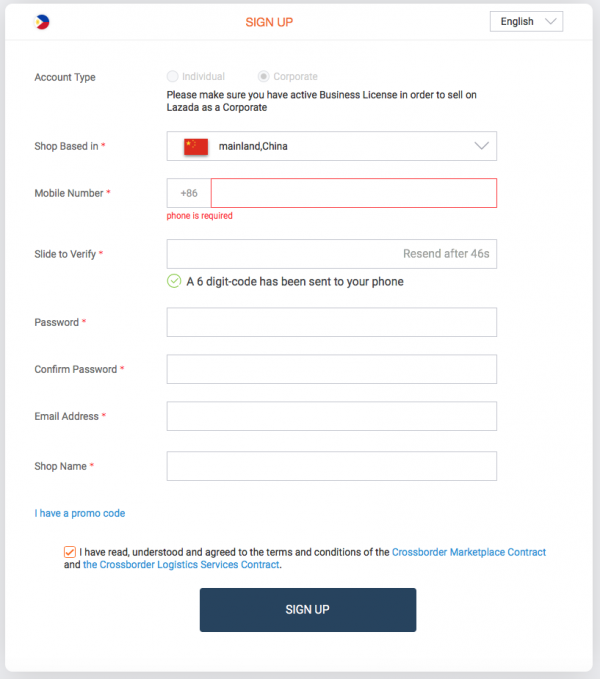Viewport: 600px width, 679px height.
Task: Select the Corporate account type
Action: pos(263,77)
